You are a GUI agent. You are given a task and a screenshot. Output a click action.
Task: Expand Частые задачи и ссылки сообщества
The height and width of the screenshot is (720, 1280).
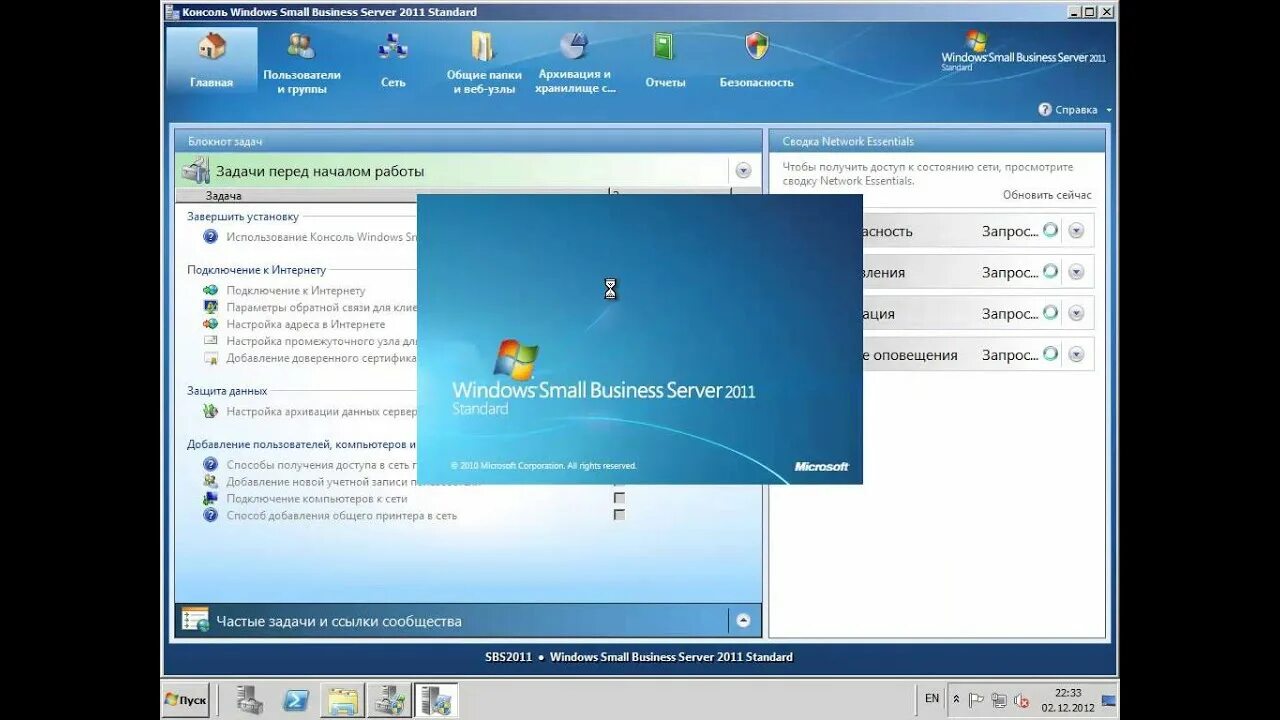[x=743, y=620]
